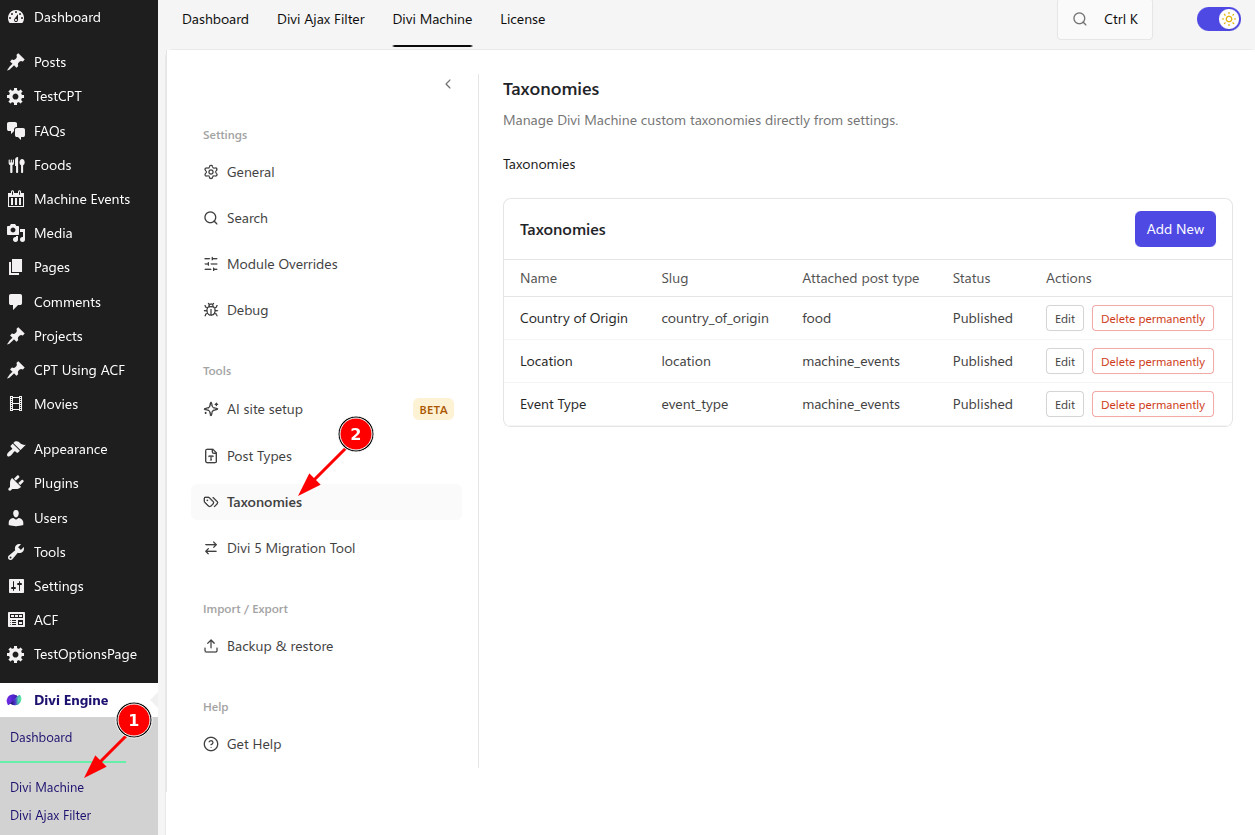Image resolution: width=1255 pixels, height=835 pixels.
Task: Click the Ctrl K search field
Action: (1105, 19)
